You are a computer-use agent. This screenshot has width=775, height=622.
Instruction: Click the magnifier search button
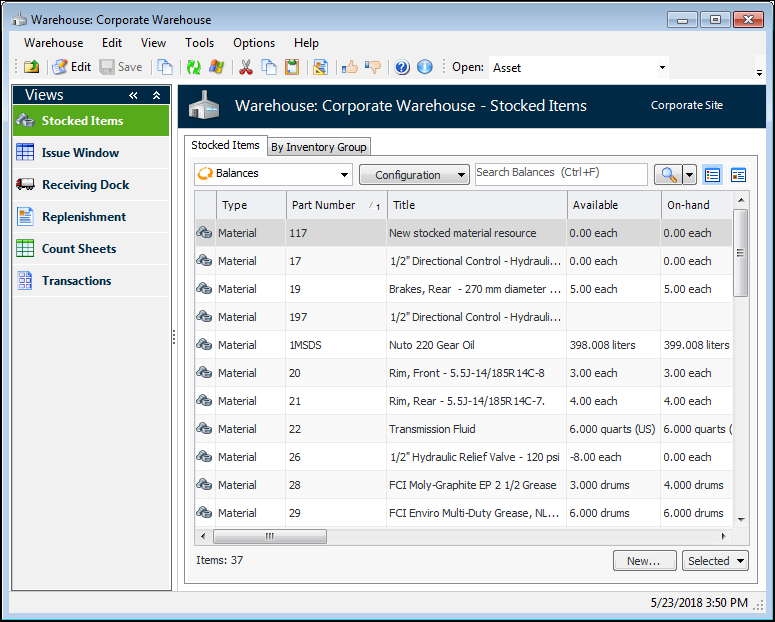[x=667, y=174]
